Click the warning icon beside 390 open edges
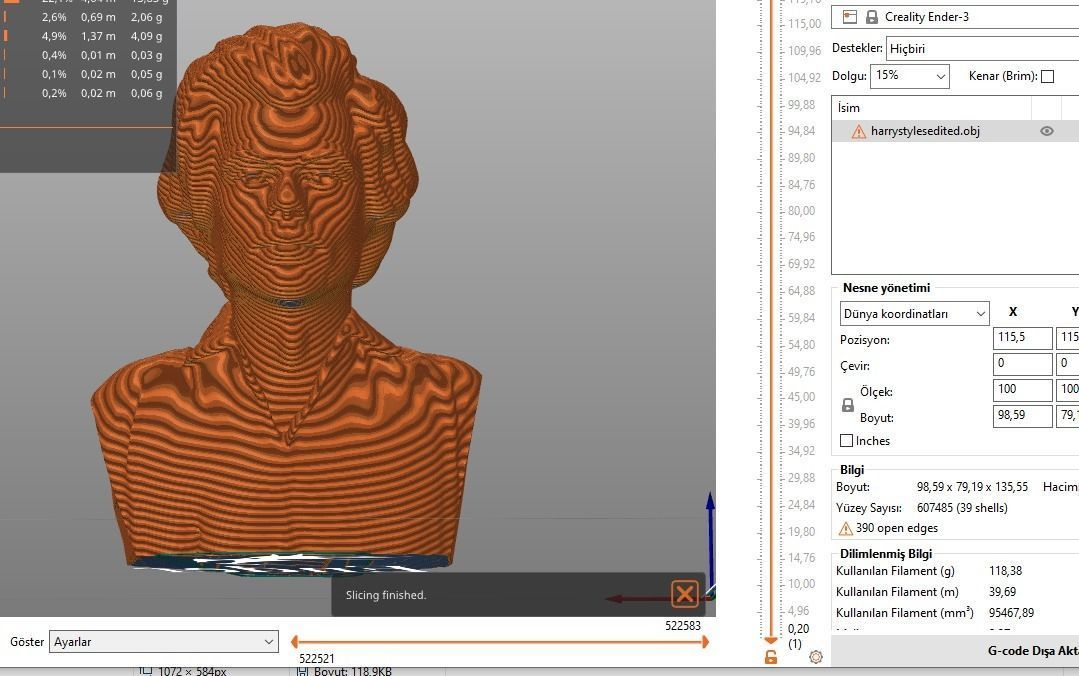The height and width of the screenshot is (676, 1079). point(846,529)
